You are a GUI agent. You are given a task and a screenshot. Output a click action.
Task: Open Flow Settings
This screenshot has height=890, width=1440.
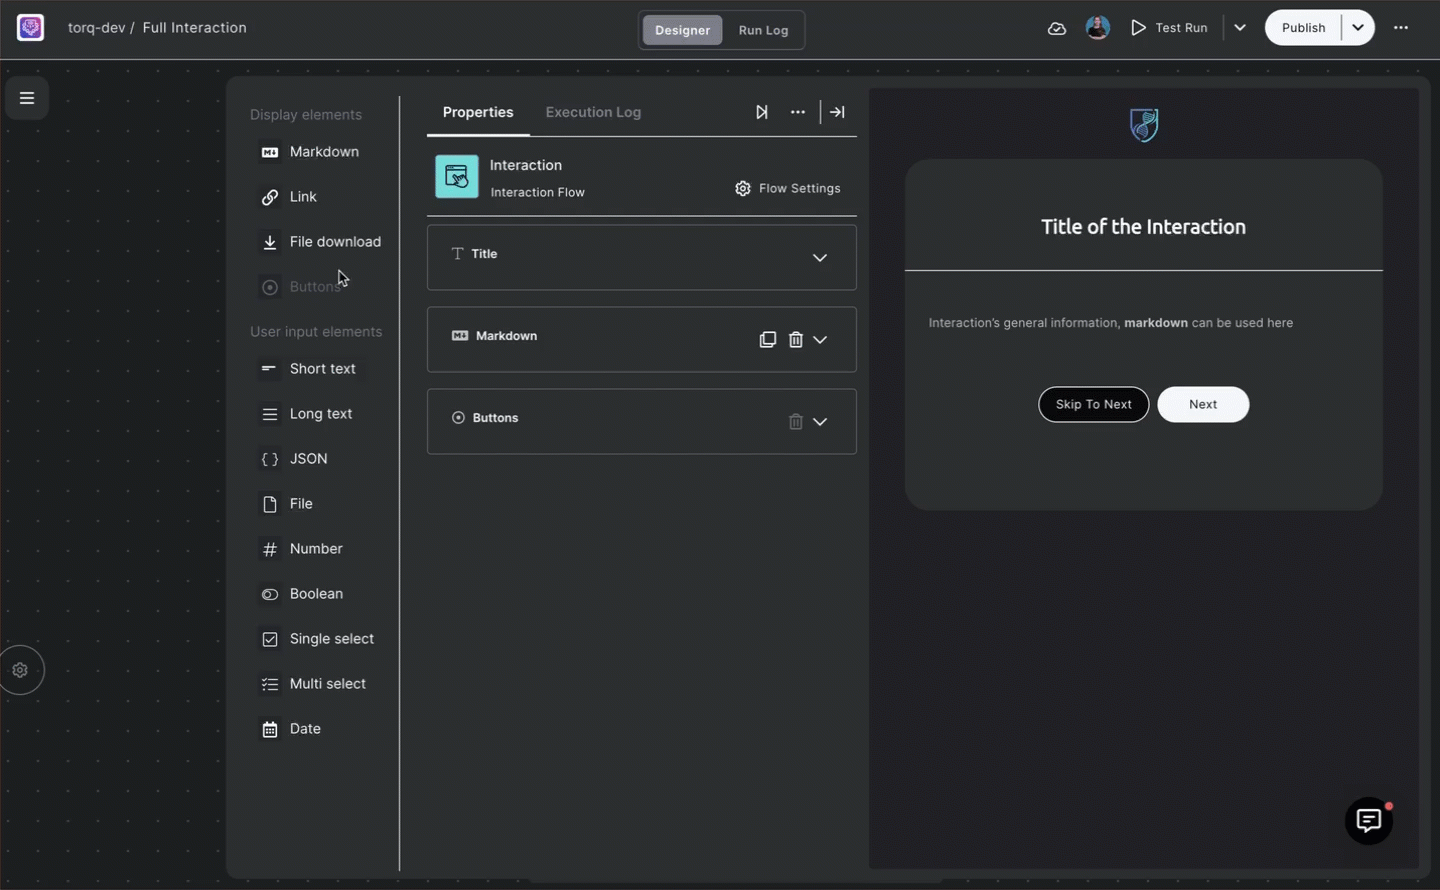pos(788,188)
